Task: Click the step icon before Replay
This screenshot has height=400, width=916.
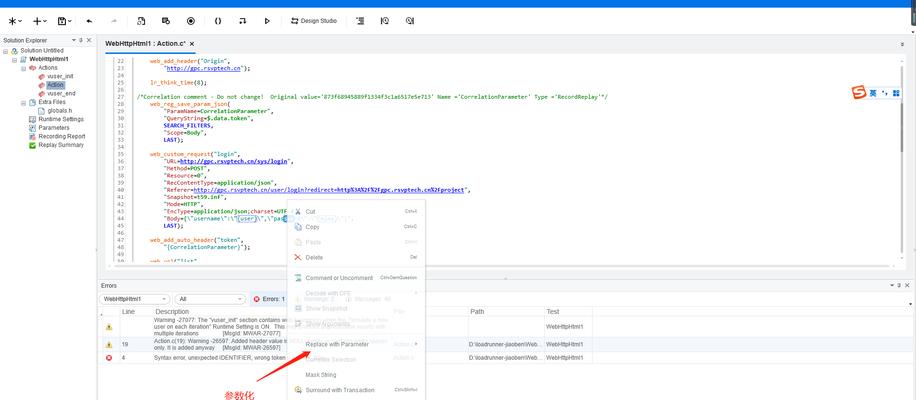Action: pos(242,21)
